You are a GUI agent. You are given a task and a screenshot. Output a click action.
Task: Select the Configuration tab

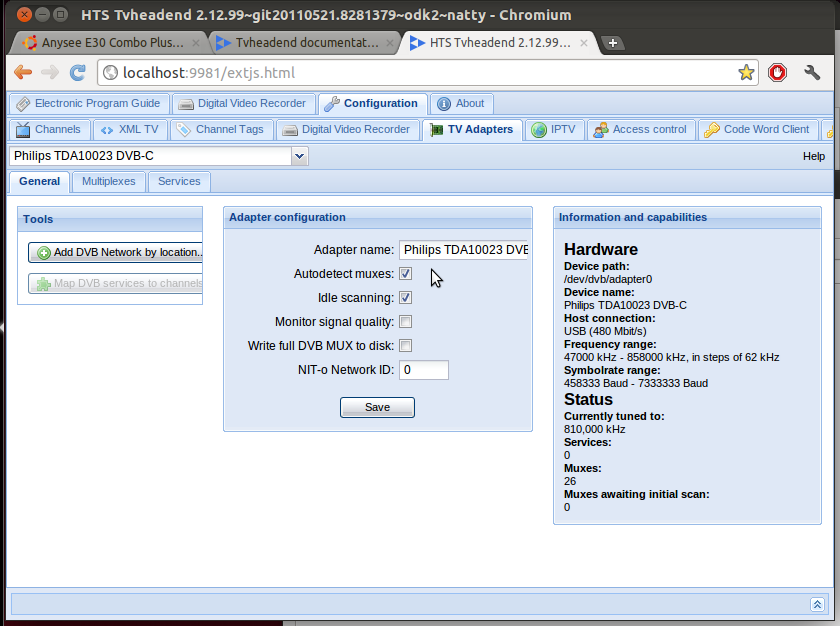pos(372,103)
